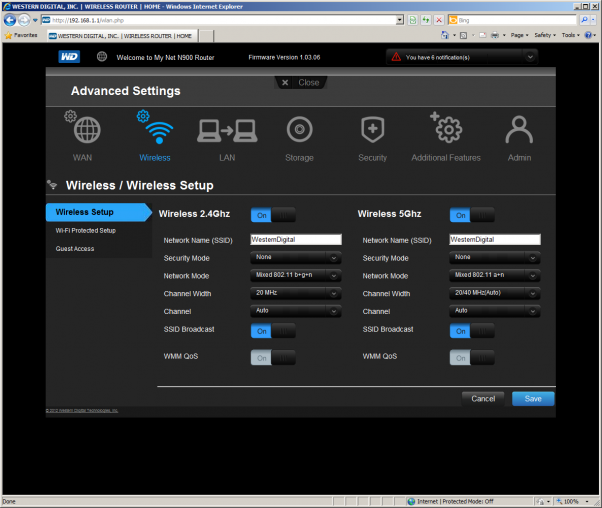Open the WAN settings globe icon
This screenshot has width=602, height=508.
tap(87, 130)
